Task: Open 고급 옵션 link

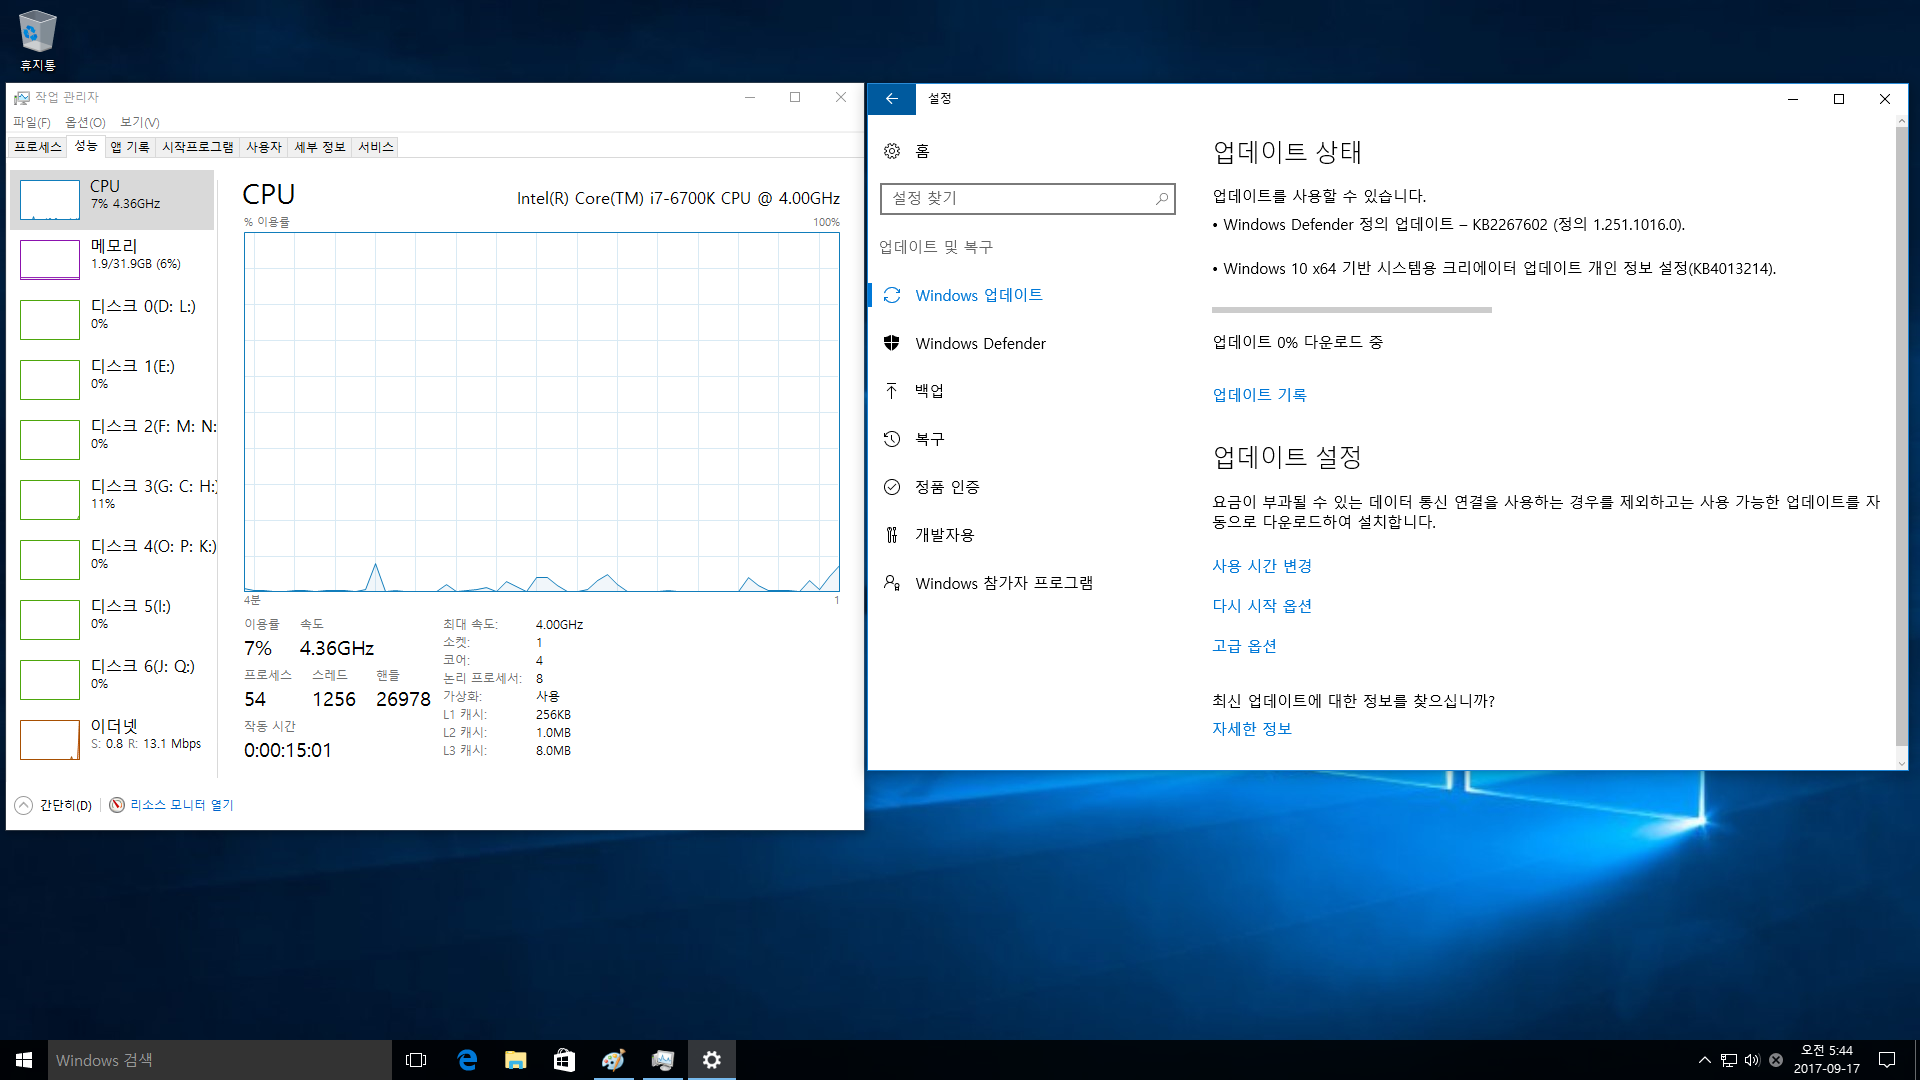Action: [x=1244, y=646]
